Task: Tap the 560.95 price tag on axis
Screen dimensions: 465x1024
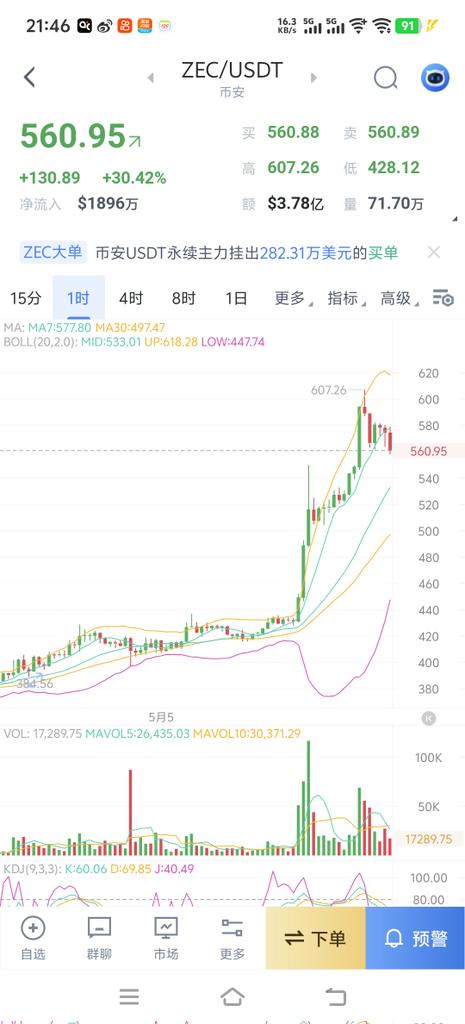Action: click(428, 451)
